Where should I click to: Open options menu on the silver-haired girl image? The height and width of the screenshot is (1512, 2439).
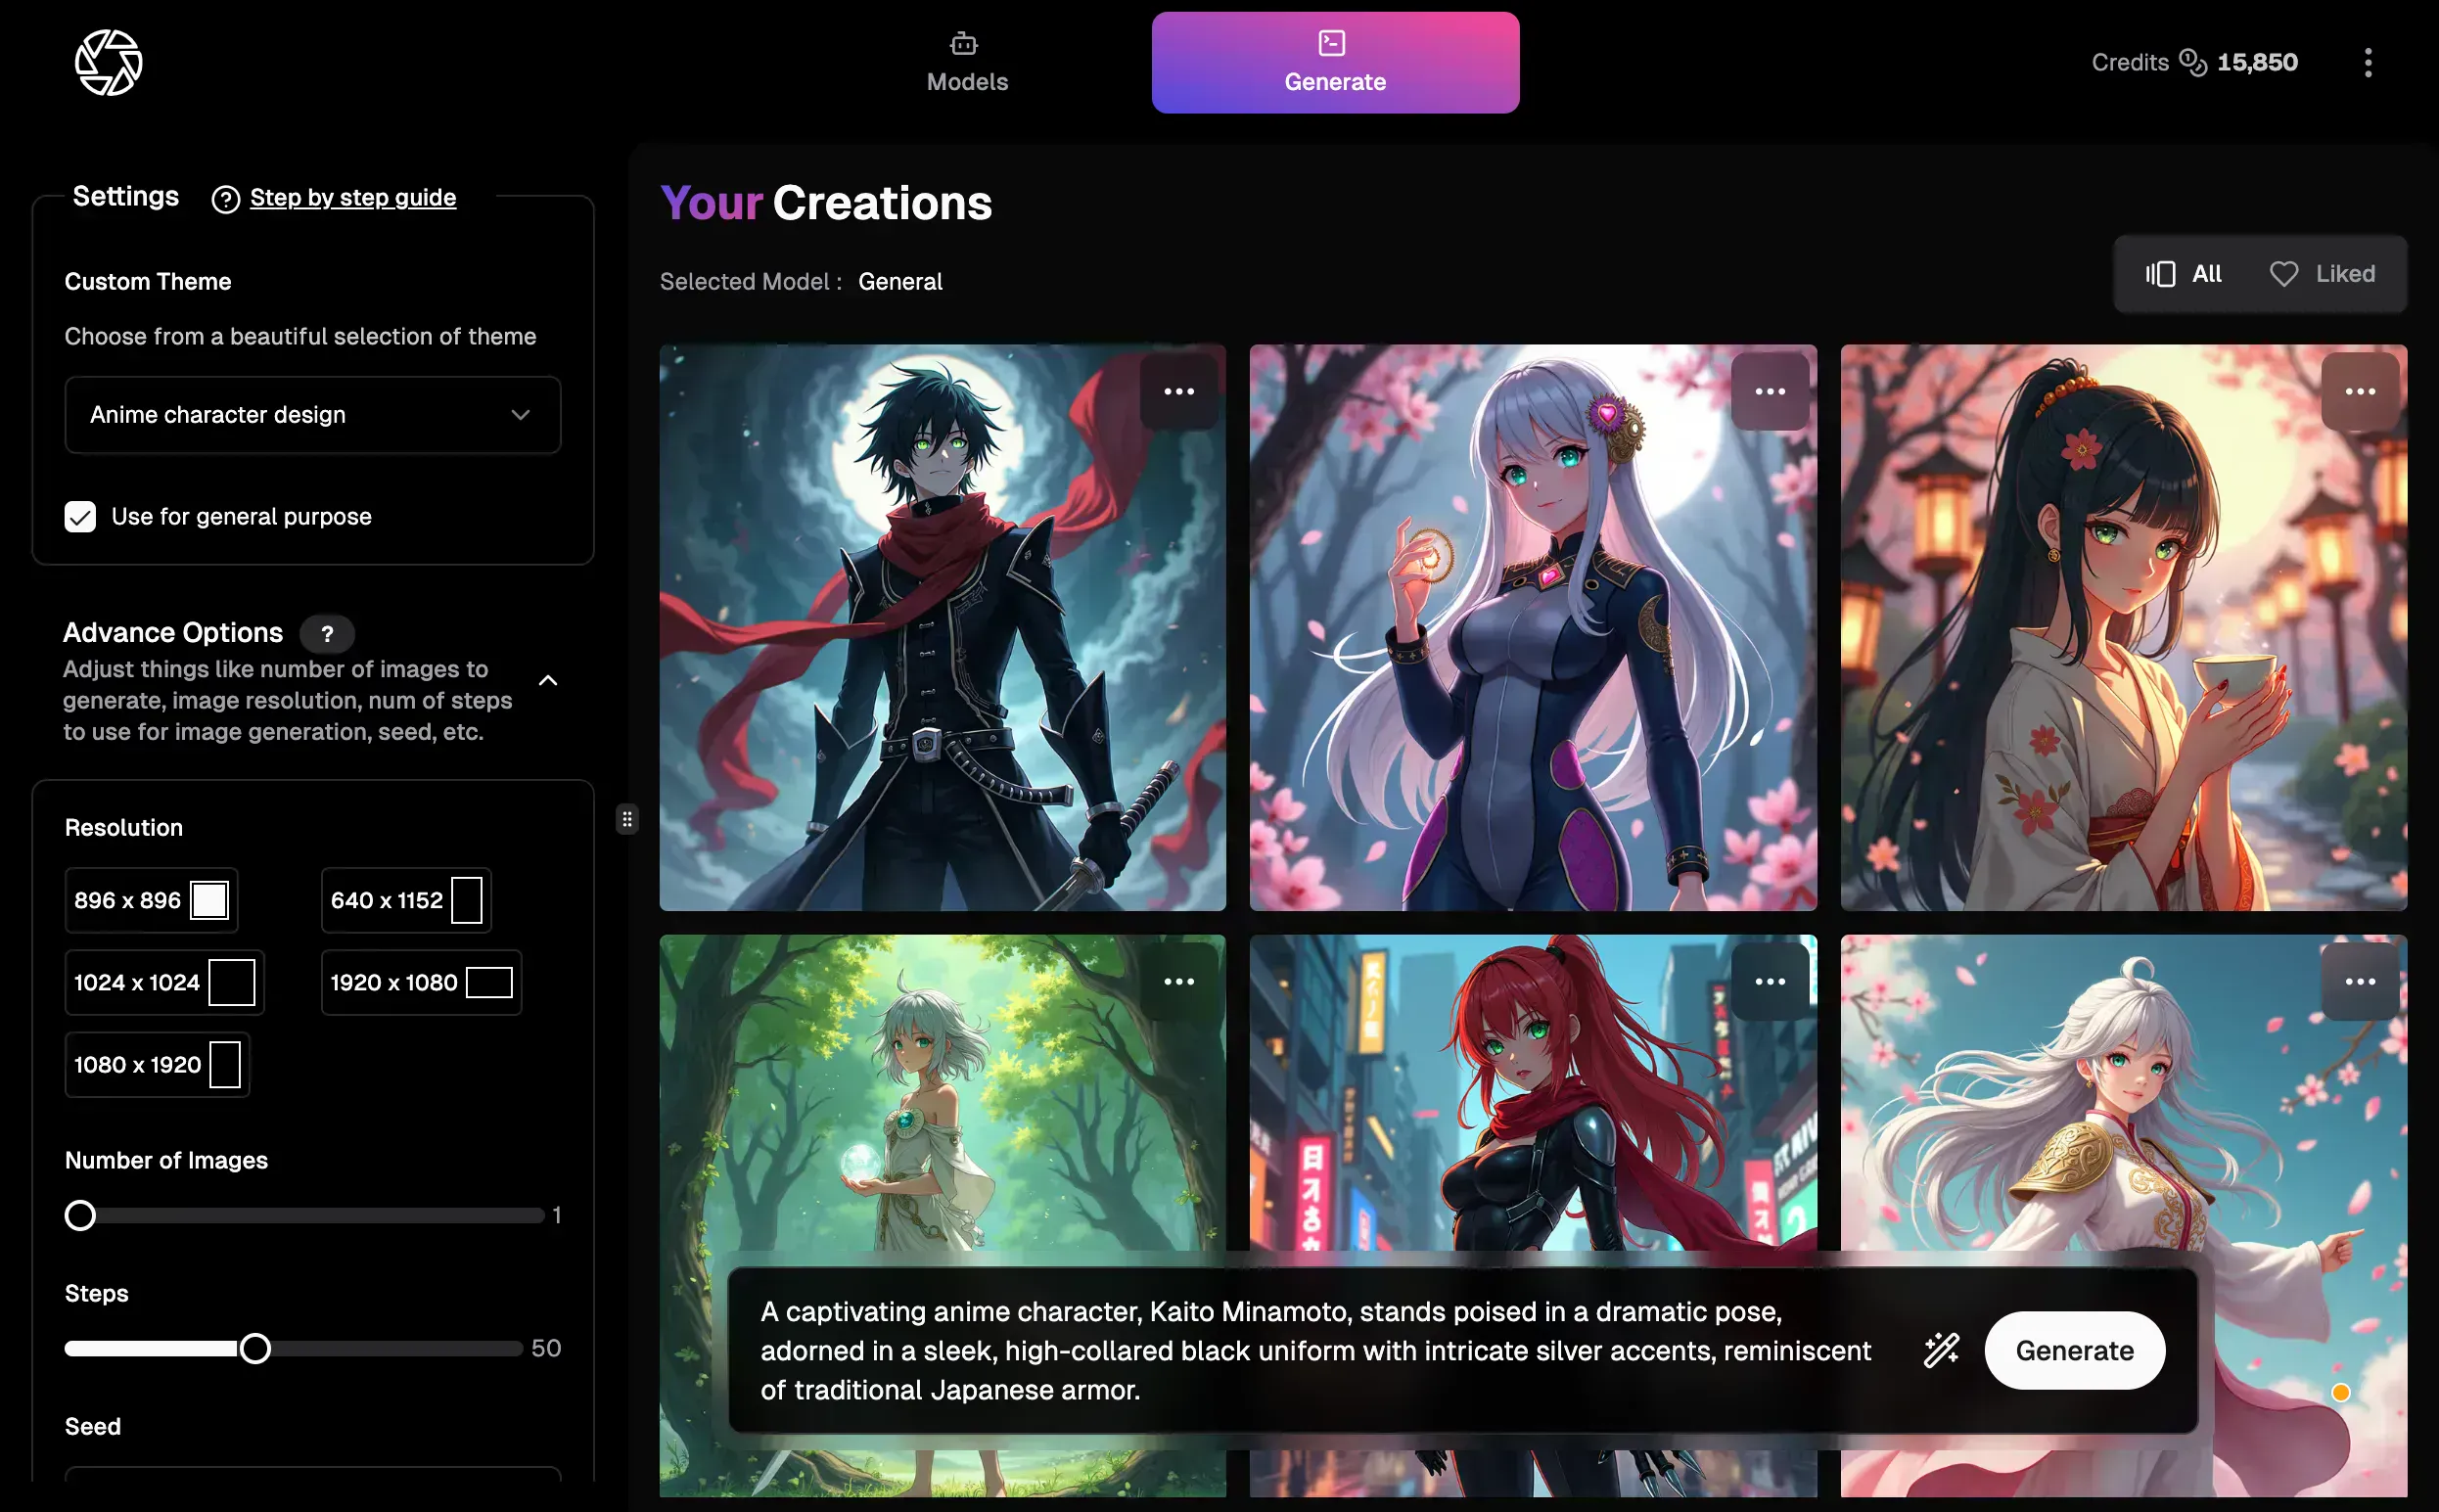[1768, 392]
